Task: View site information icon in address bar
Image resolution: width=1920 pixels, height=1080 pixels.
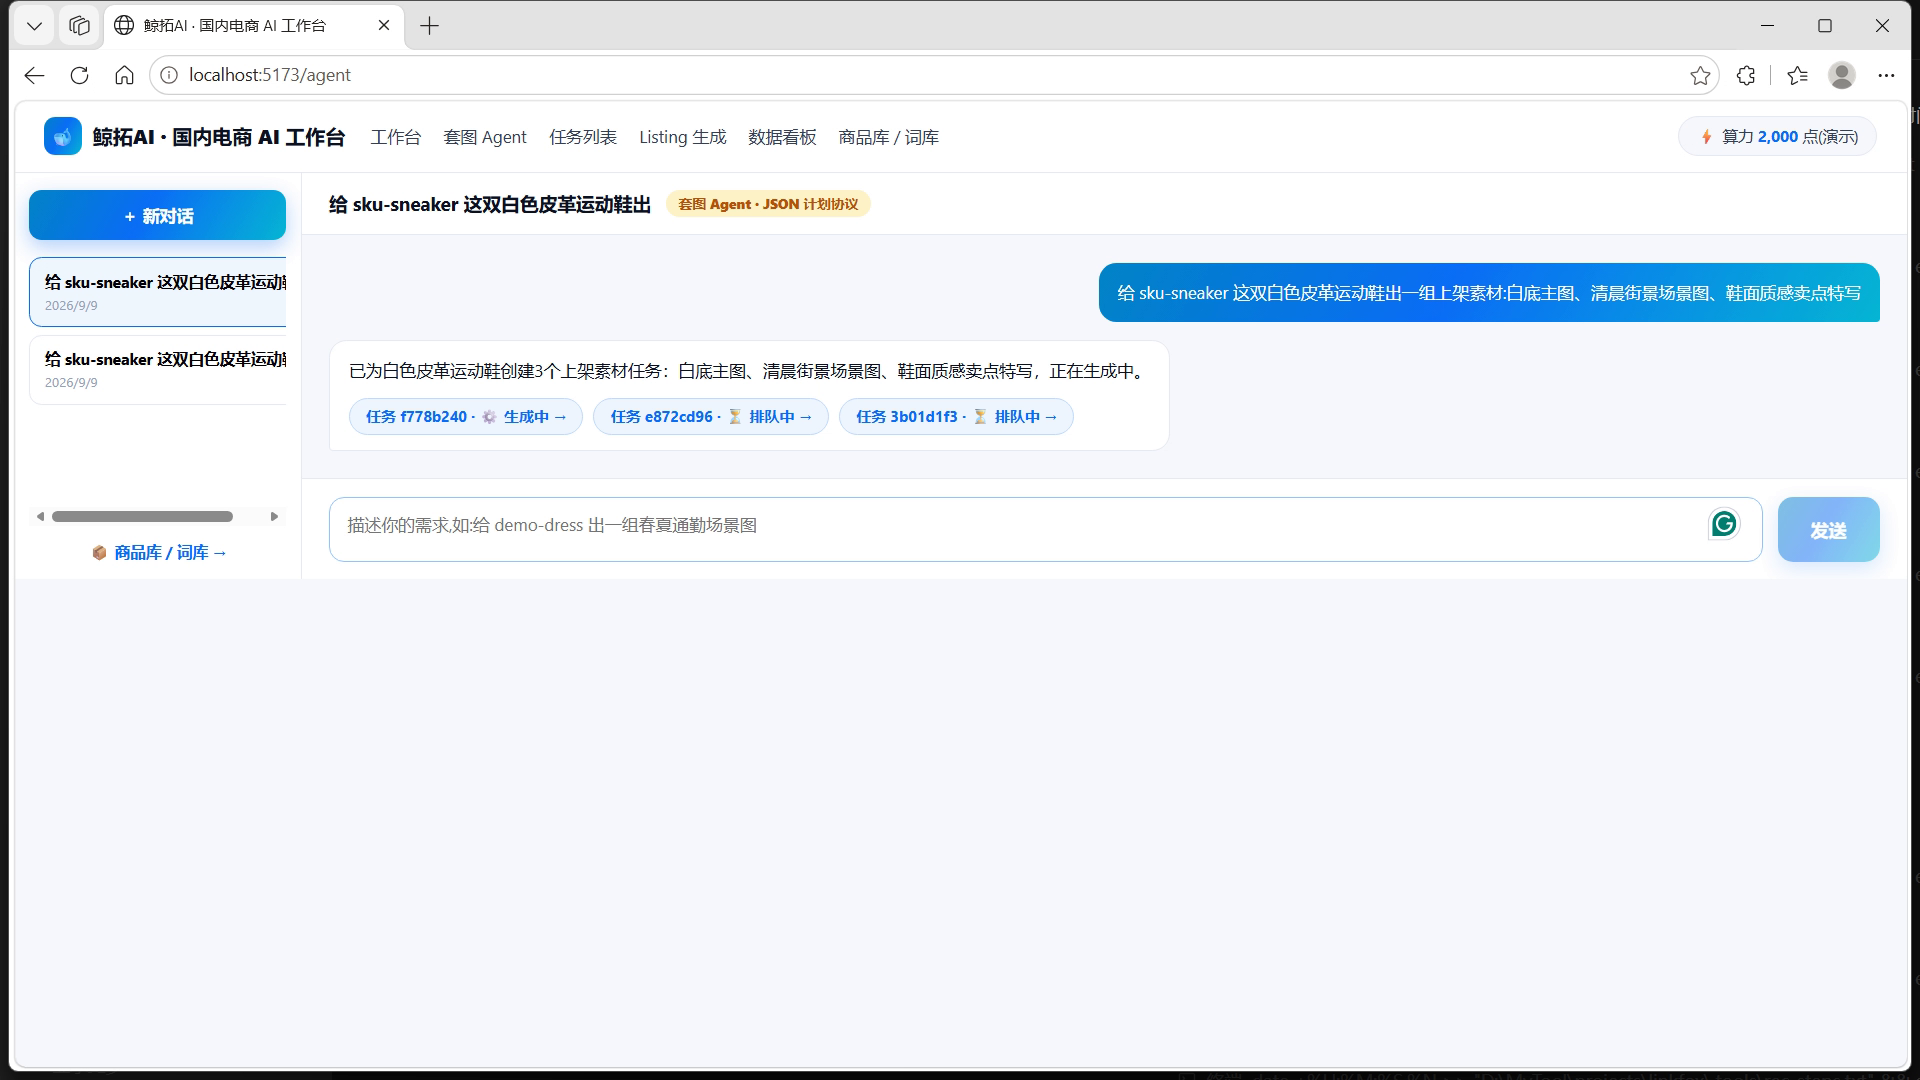Action: pyautogui.click(x=169, y=75)
